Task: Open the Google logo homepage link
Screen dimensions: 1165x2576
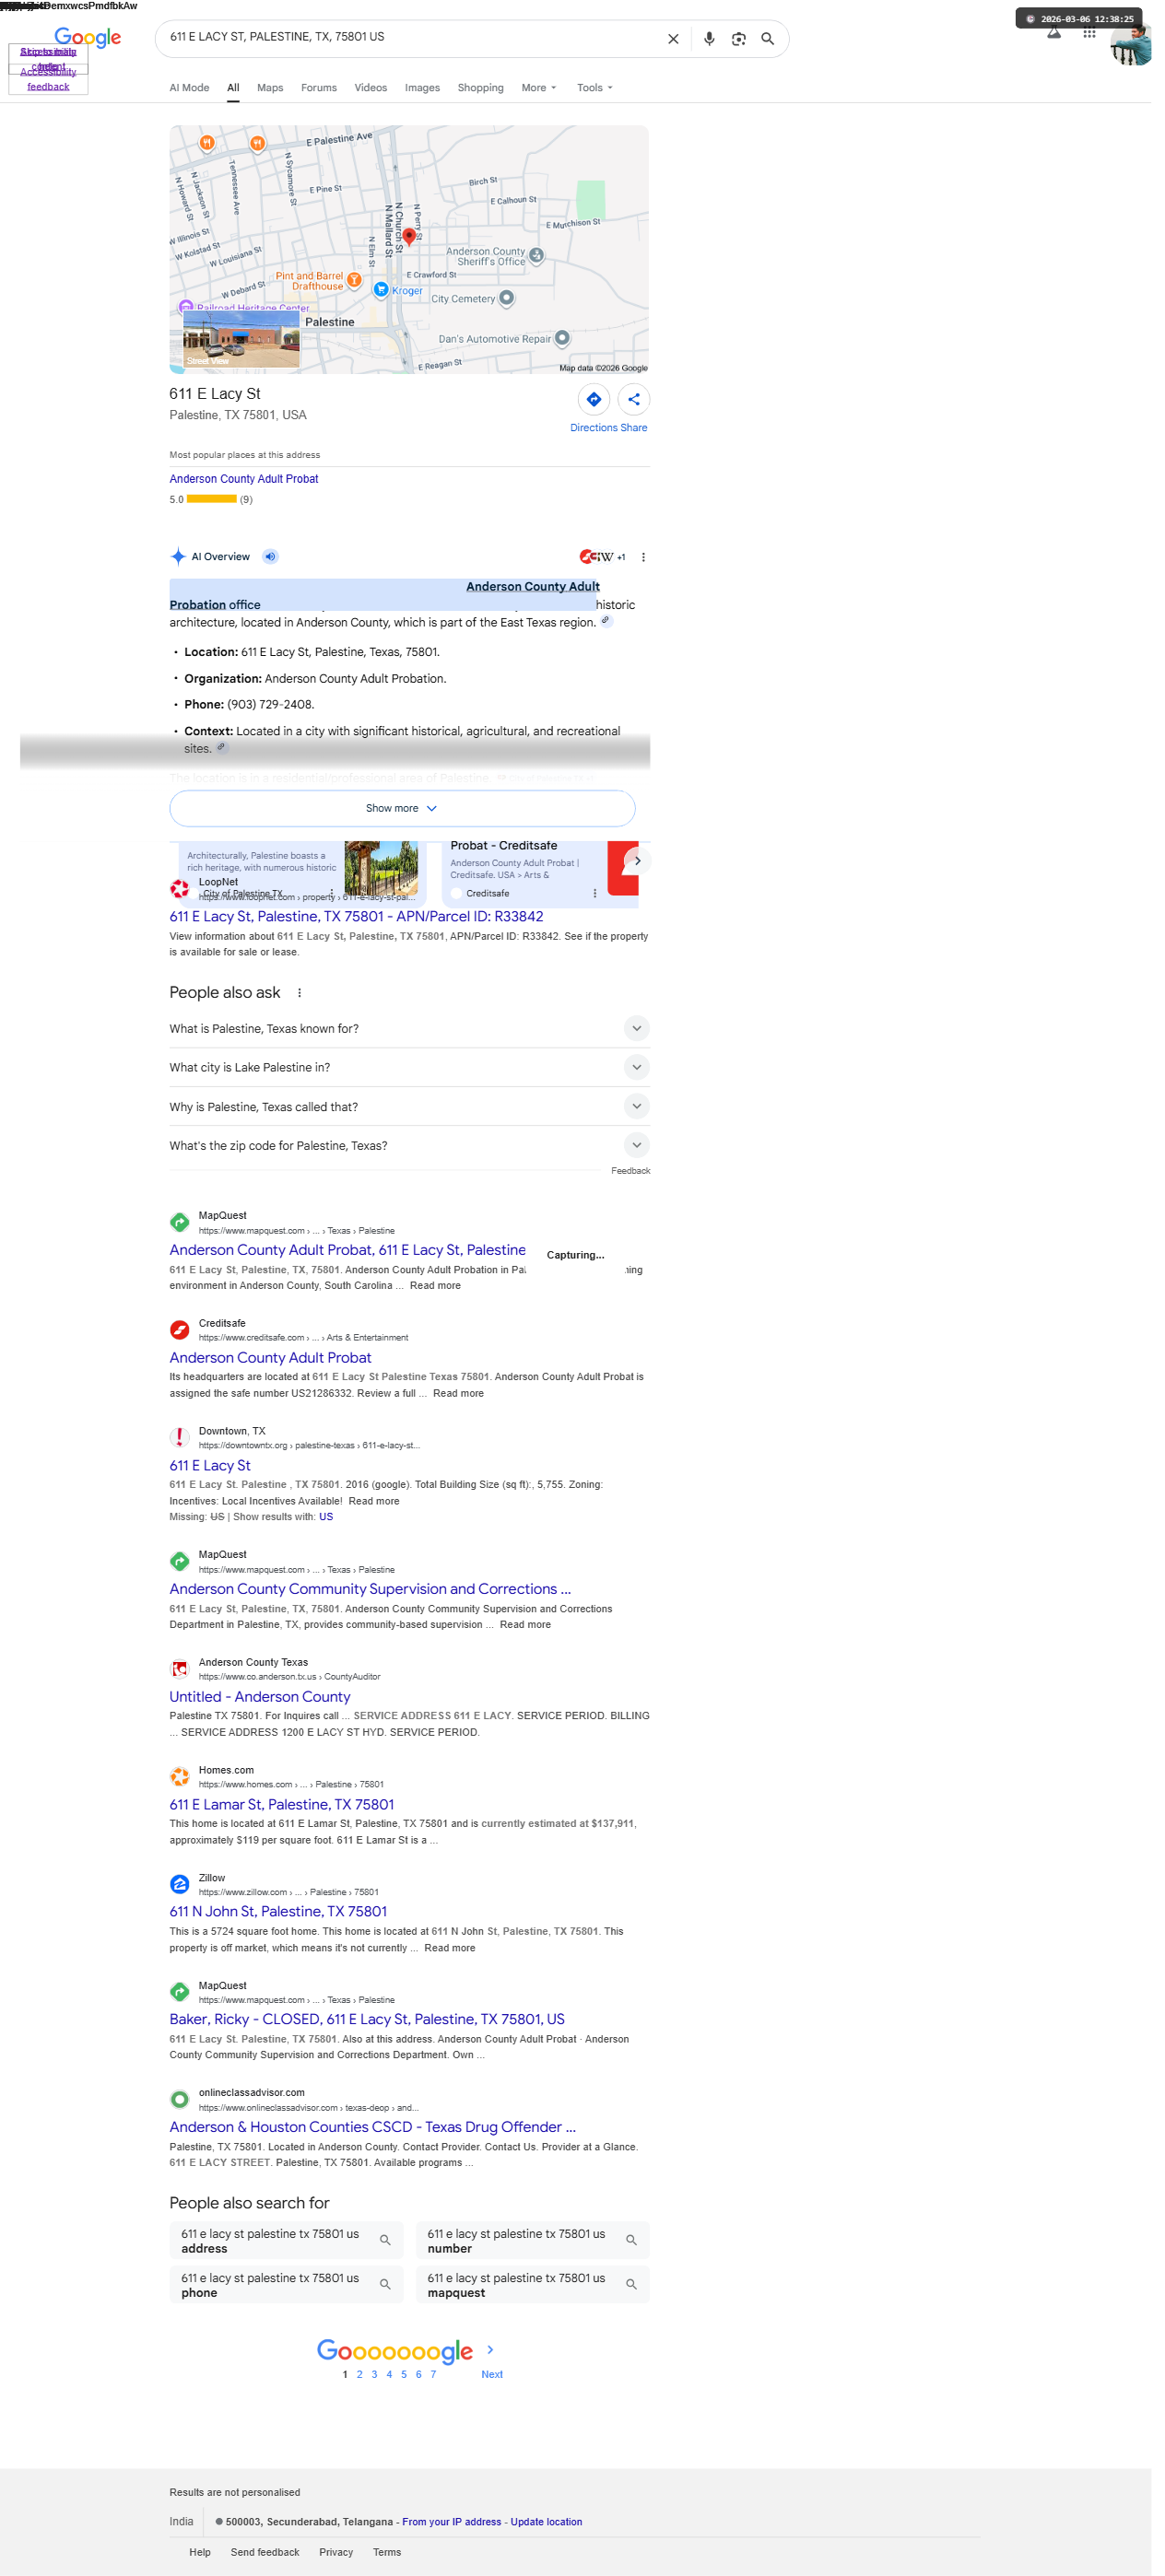Action: coord(88,38)
